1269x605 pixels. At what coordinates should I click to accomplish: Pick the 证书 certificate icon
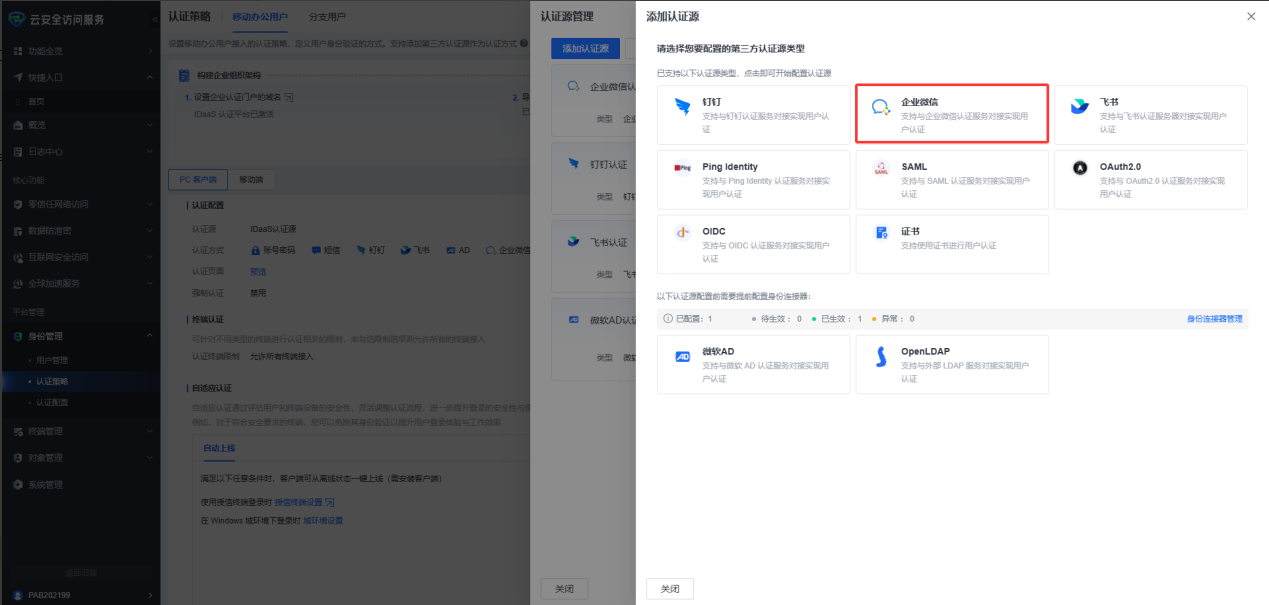pyautogui.click(x=881, y=233)
